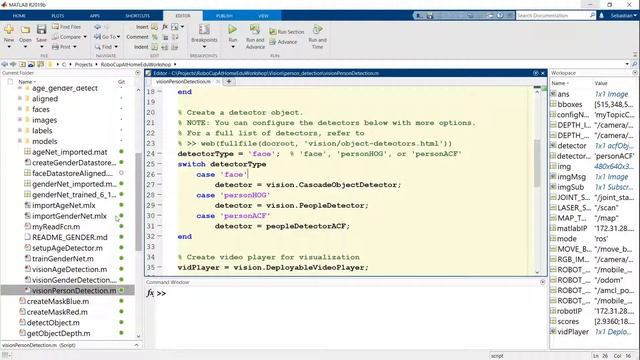Toggle breakpoint at line 24
Viewport: 640px width, 360px height.
click(x=160, y=154)
